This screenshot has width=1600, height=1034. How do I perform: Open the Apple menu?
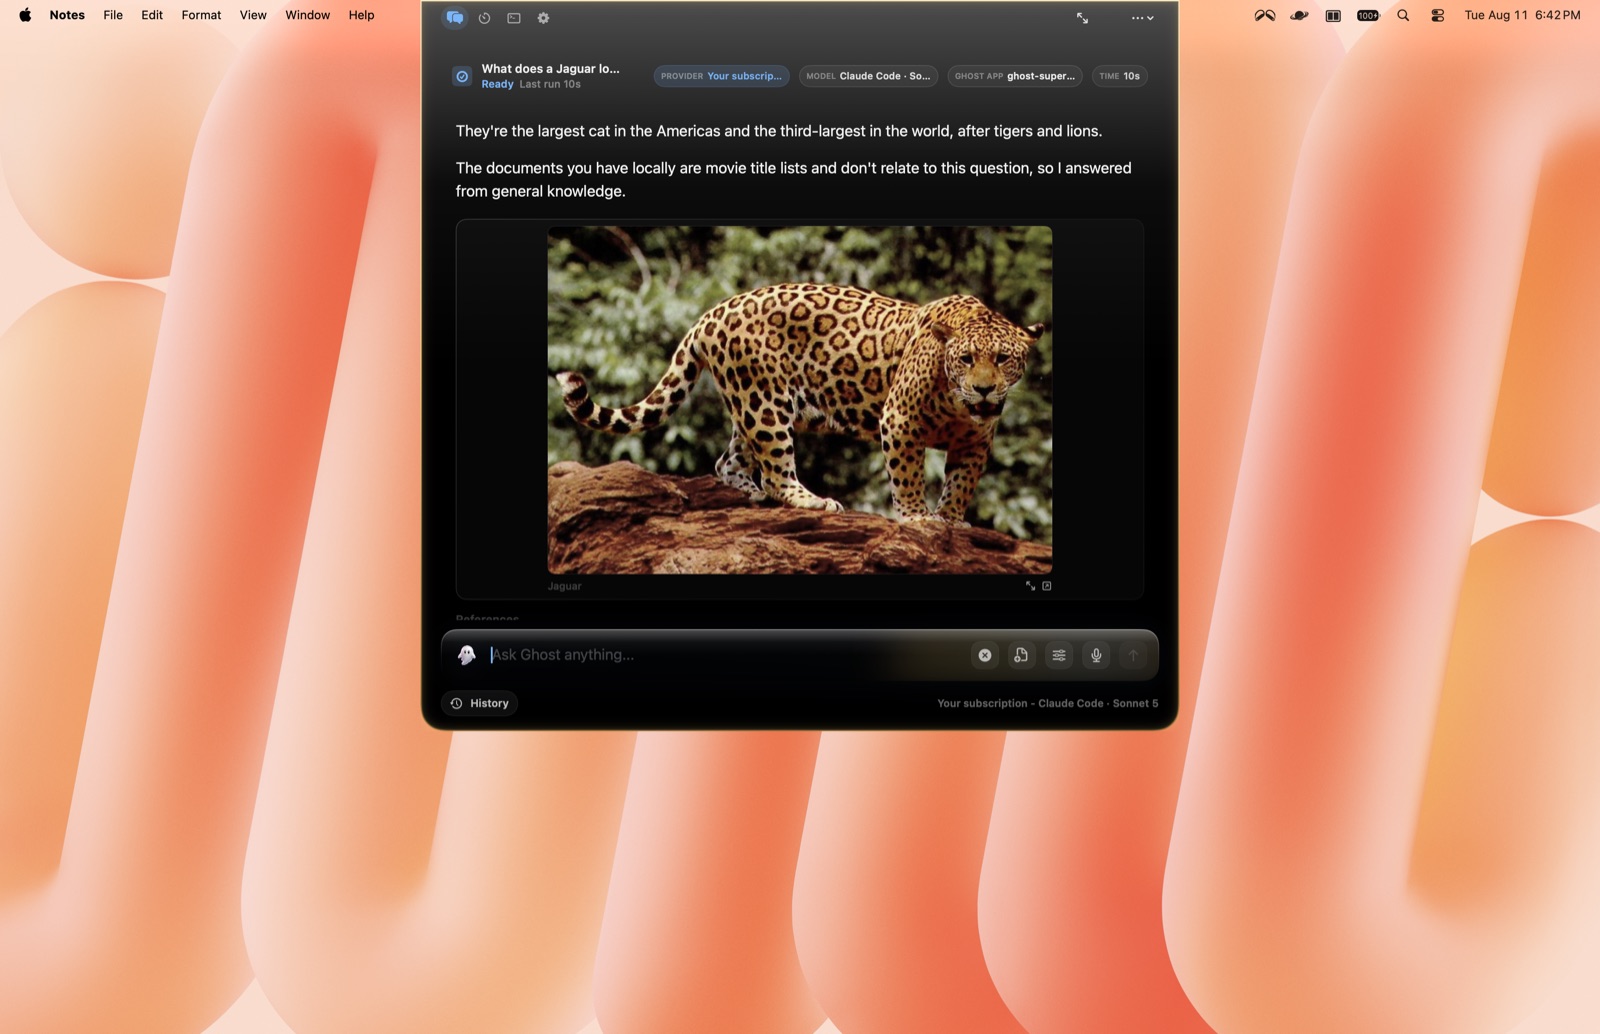(x=25, y=15)
